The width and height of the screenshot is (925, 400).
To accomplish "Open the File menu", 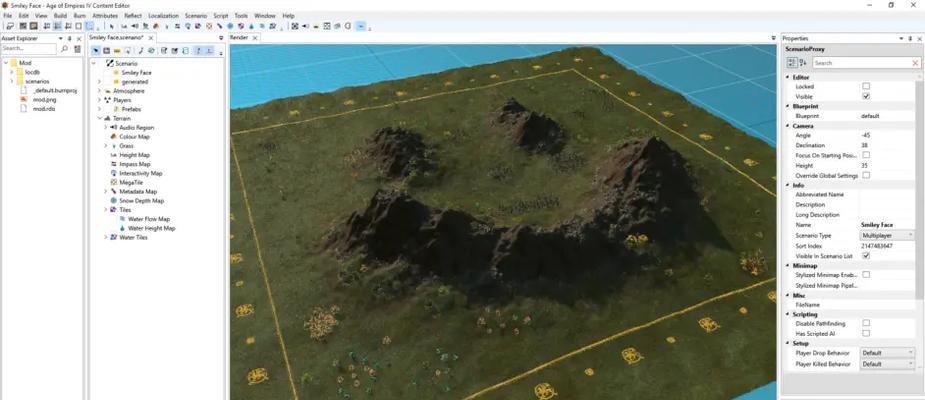I will 8,16.
